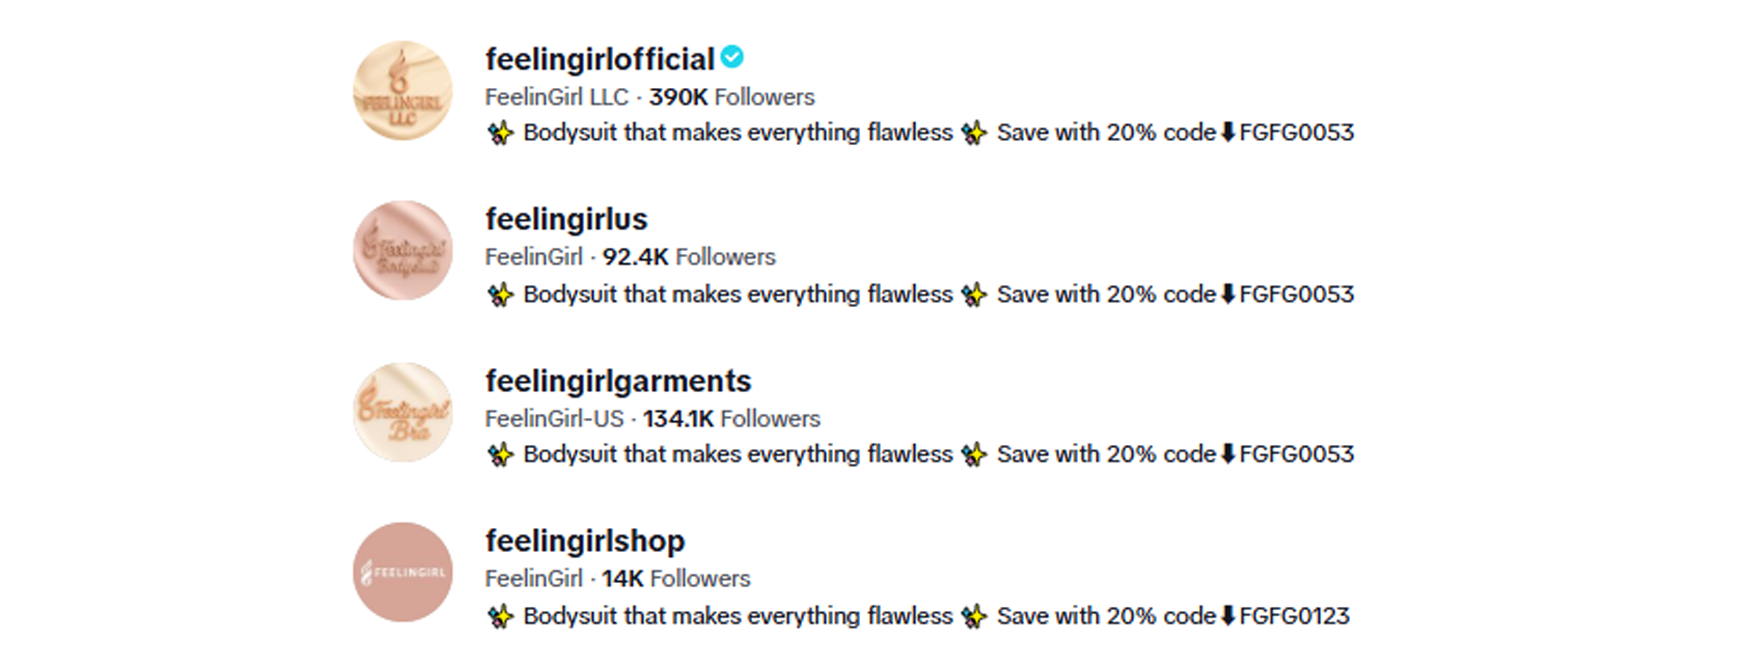Click the blue verified badge icon
Screen dimensions: 1743x658
click(x=732, y=58)
